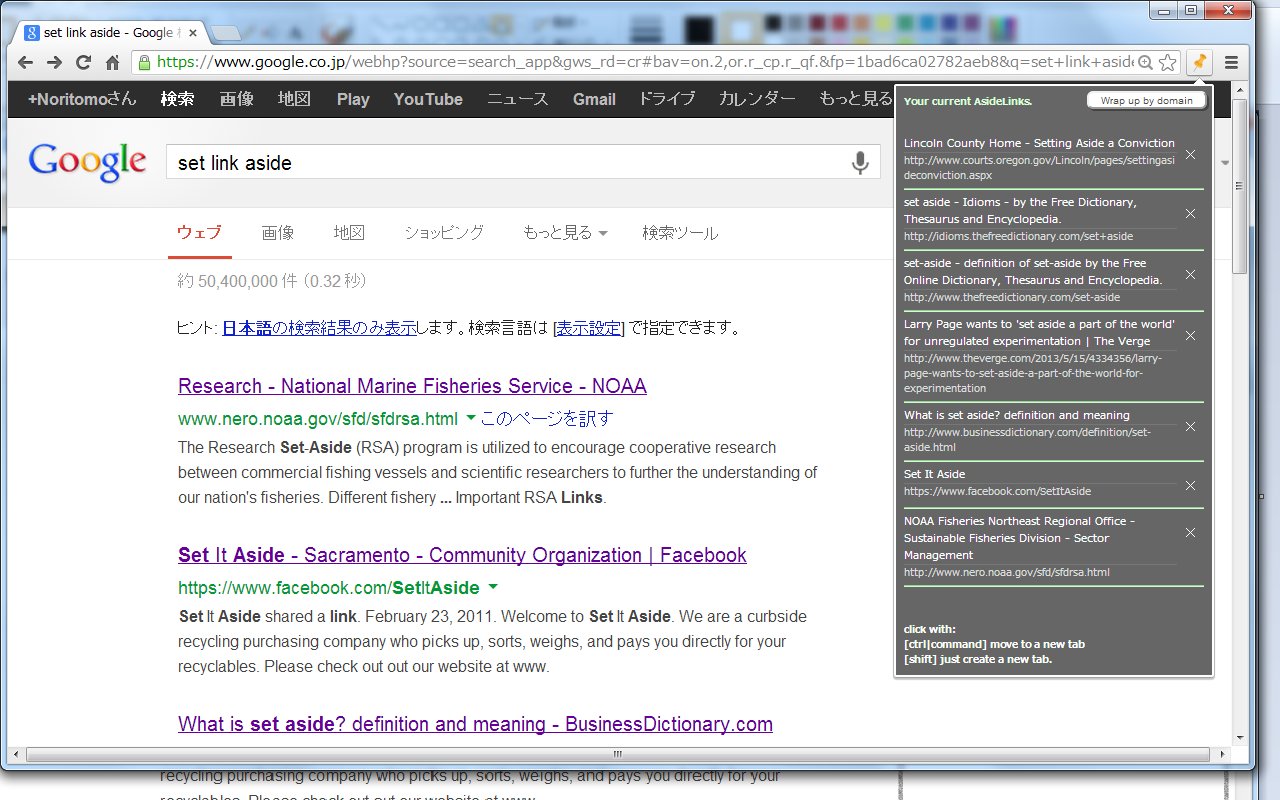Open the home page icon
Screen dimensions: 1280x800
tap(112, 62)
